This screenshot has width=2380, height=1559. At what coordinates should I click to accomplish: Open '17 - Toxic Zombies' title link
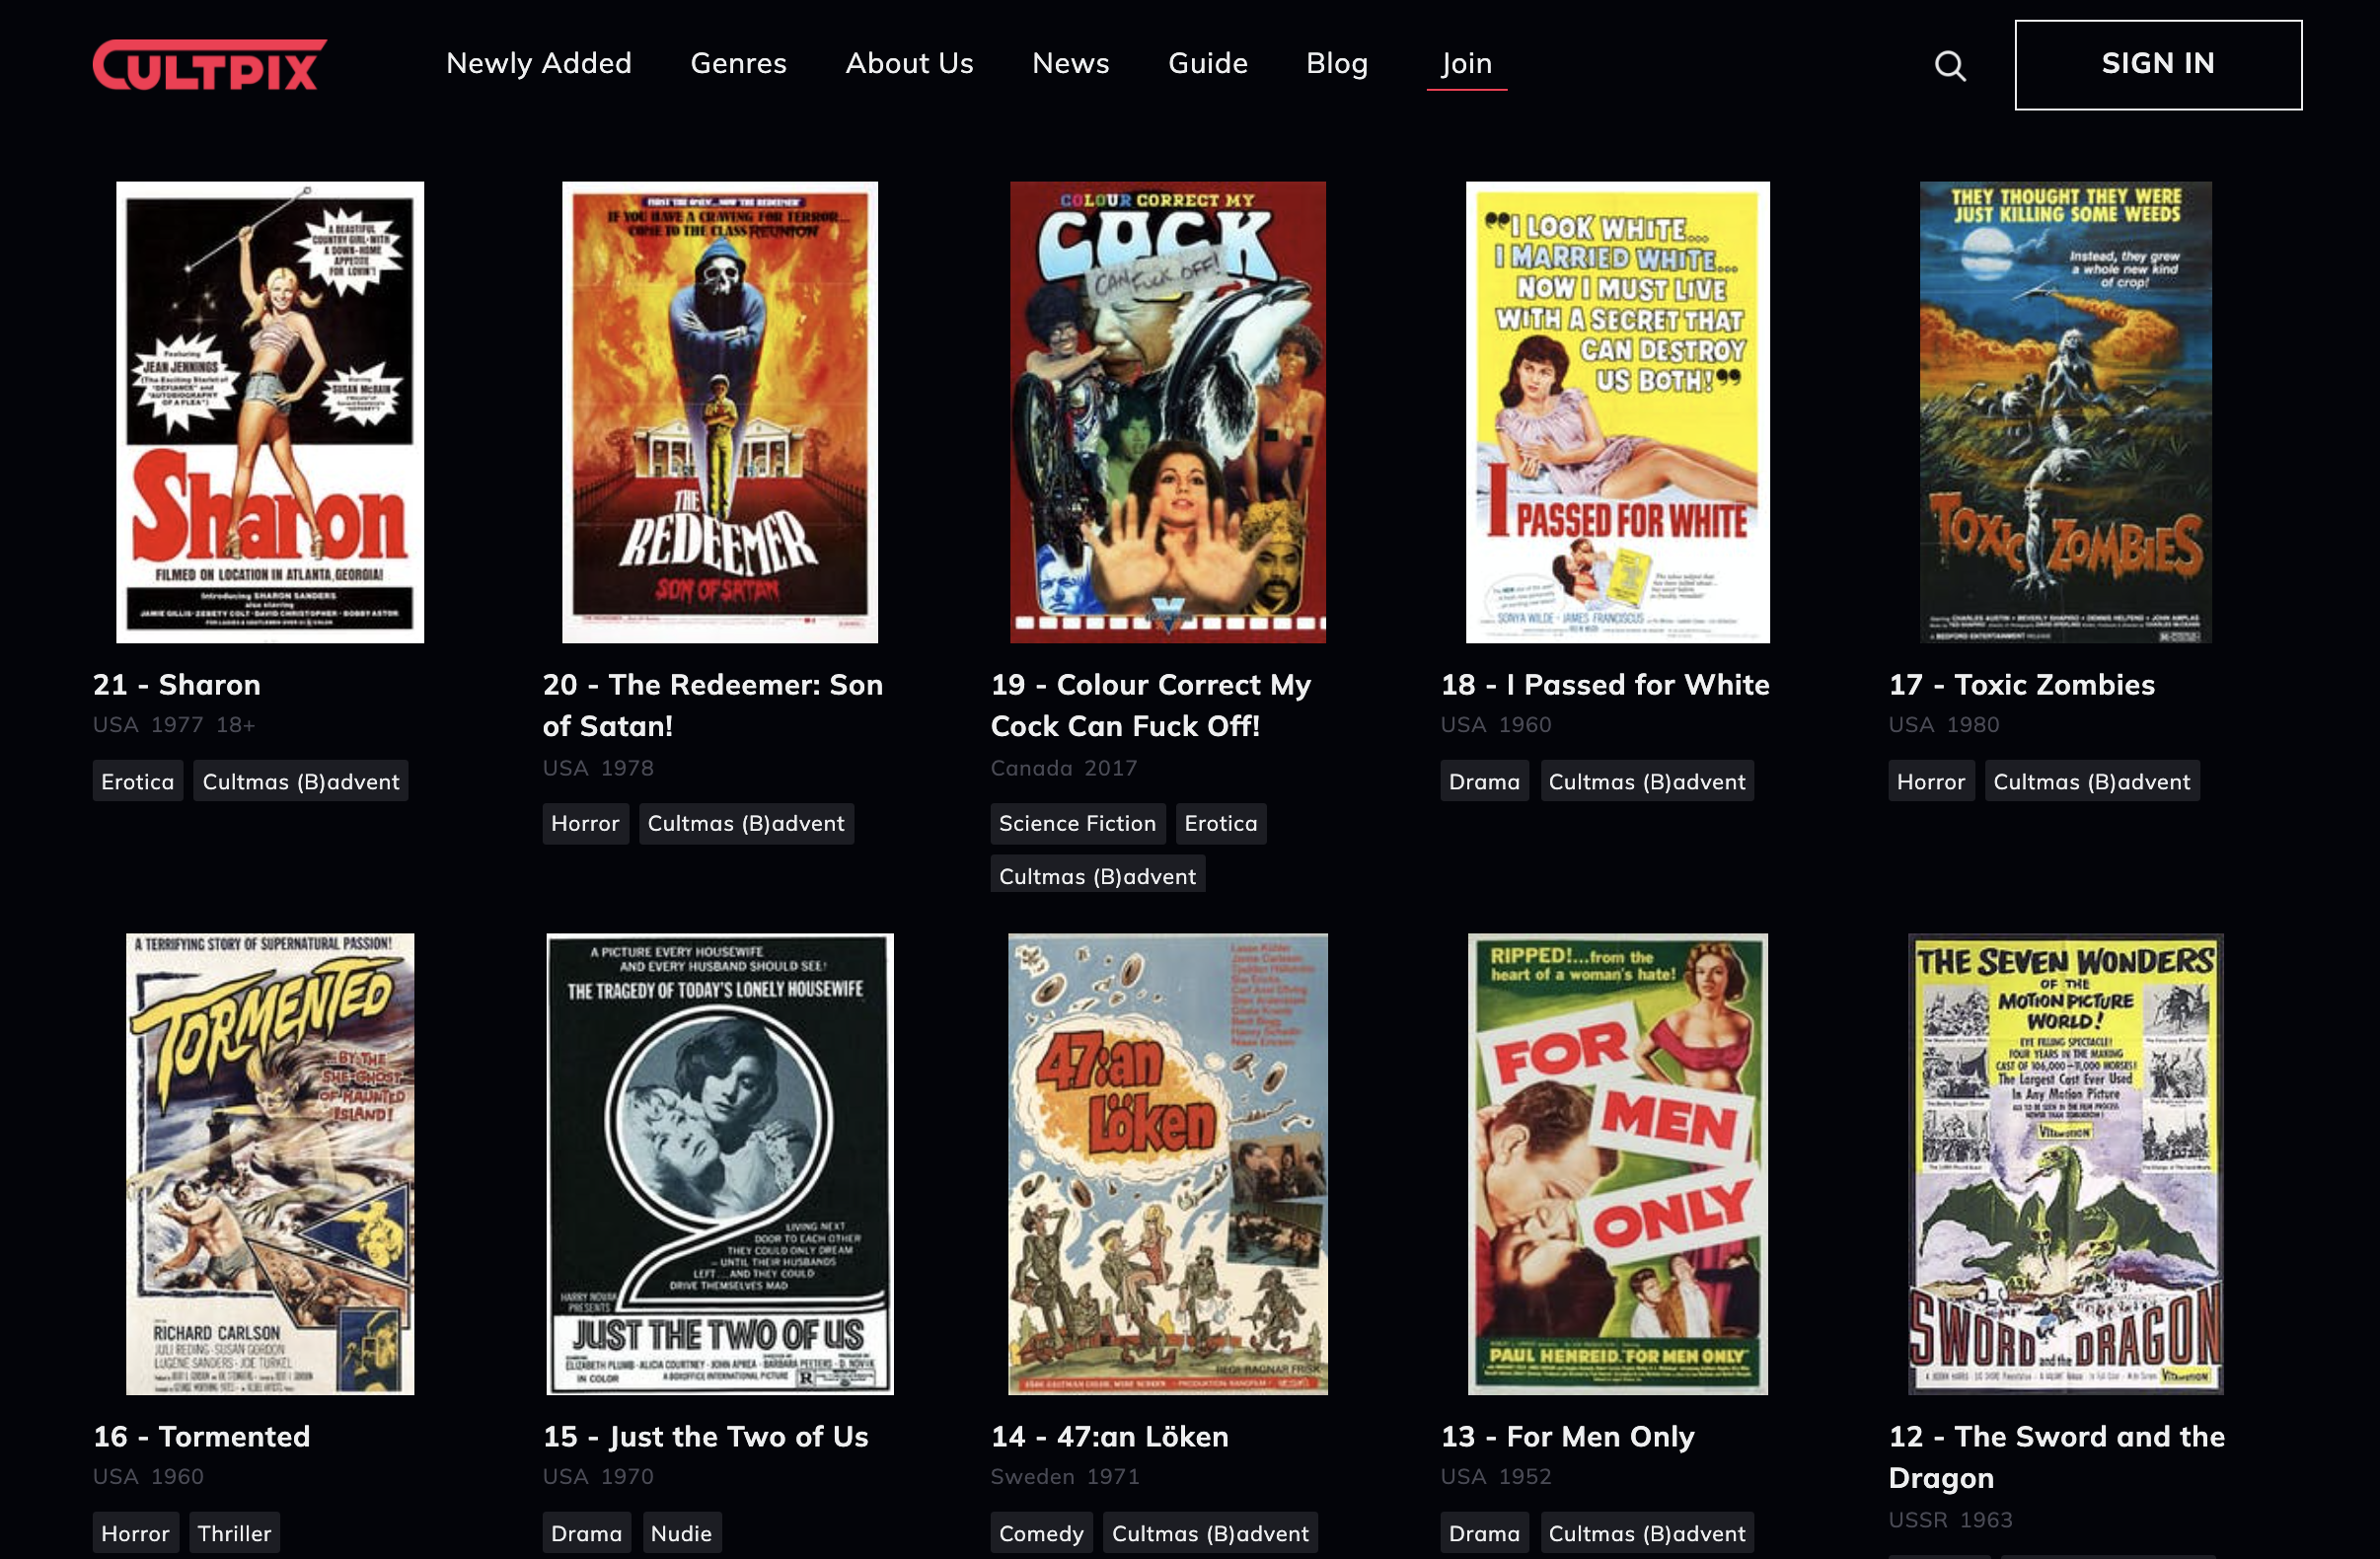(2021, 685)
